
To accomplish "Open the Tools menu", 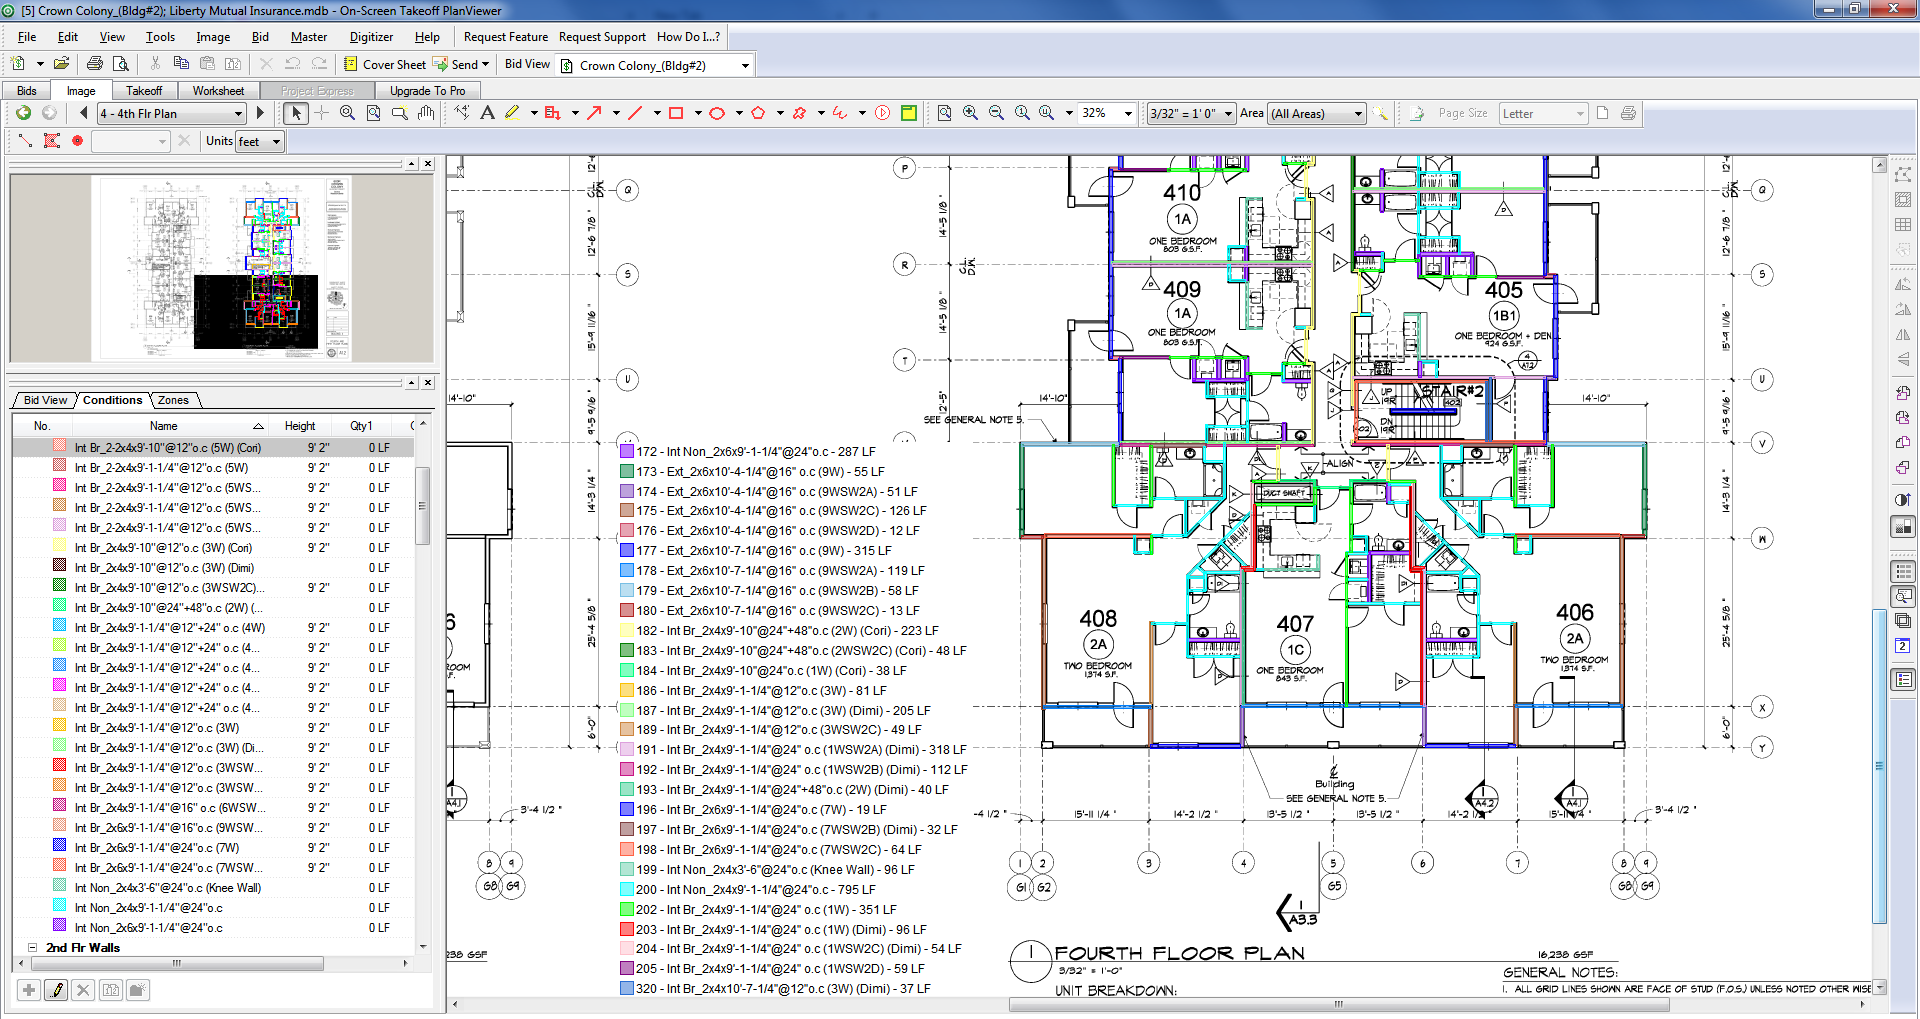I will point(160,37).
